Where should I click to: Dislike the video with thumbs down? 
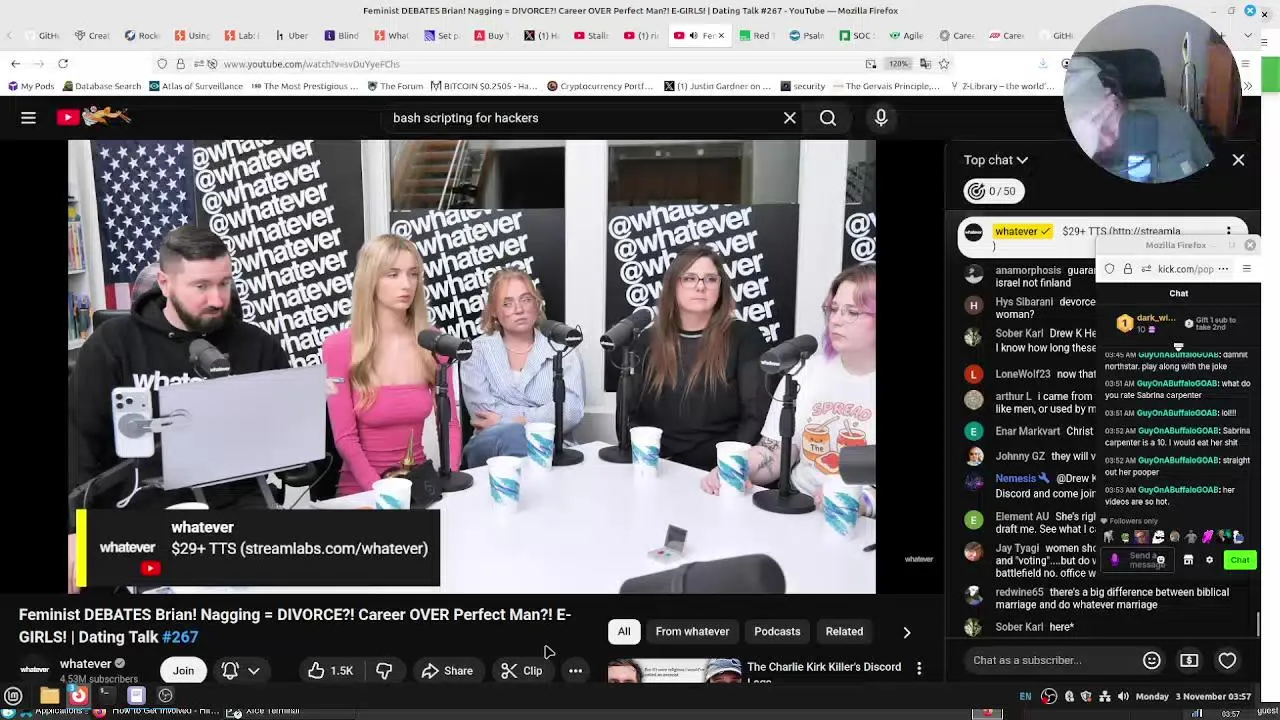point(384,671)
